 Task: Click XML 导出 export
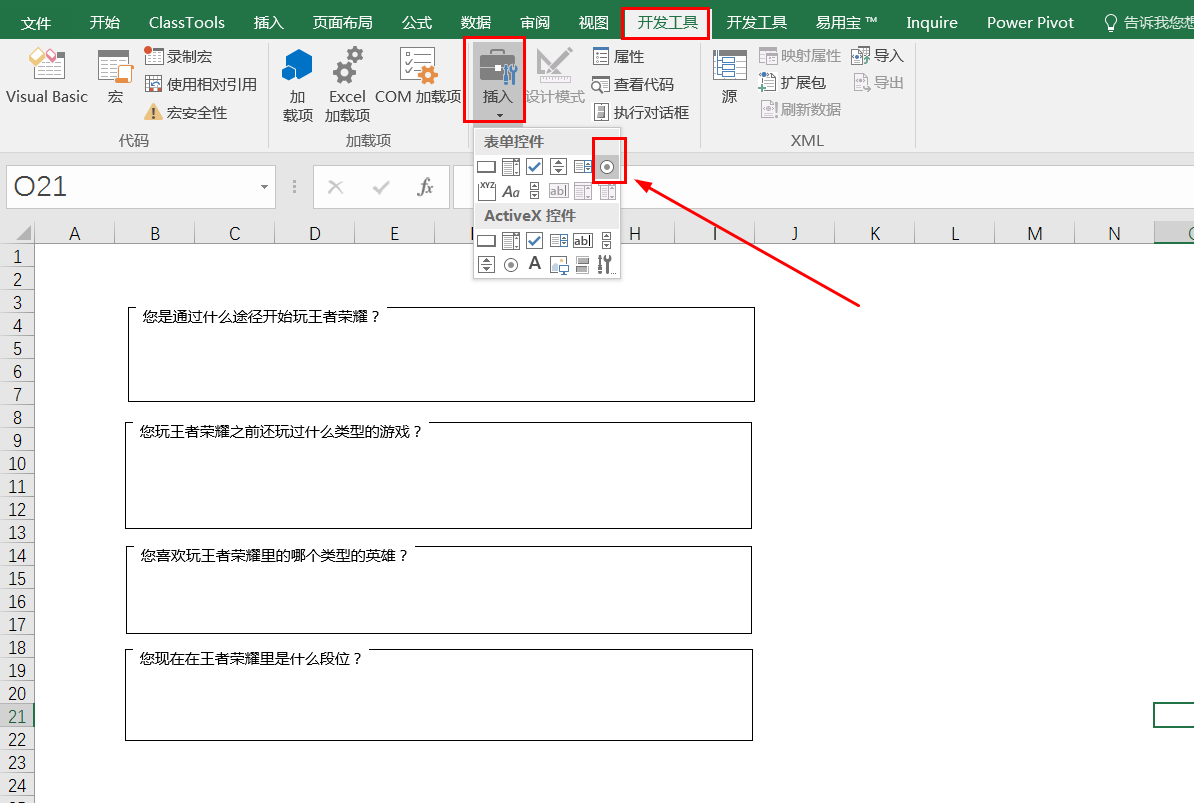click(x=877, y=82)
